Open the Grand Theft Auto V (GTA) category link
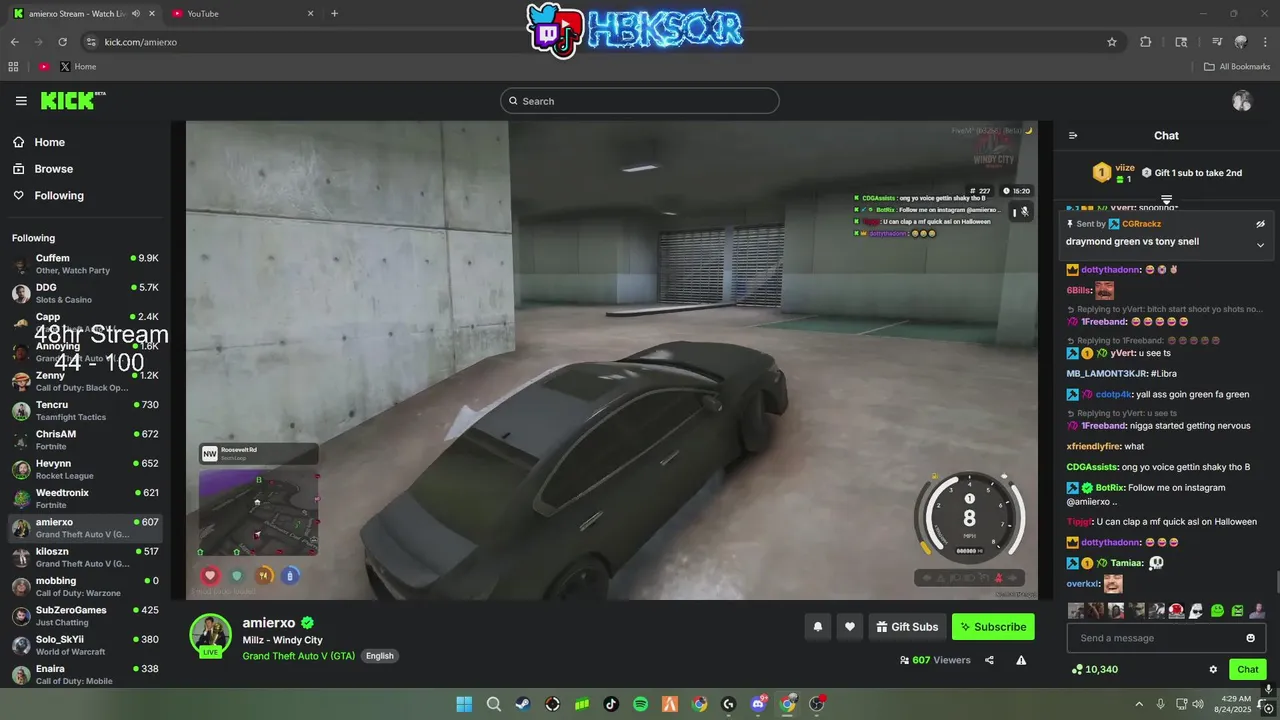 click(x=298, y=656)
